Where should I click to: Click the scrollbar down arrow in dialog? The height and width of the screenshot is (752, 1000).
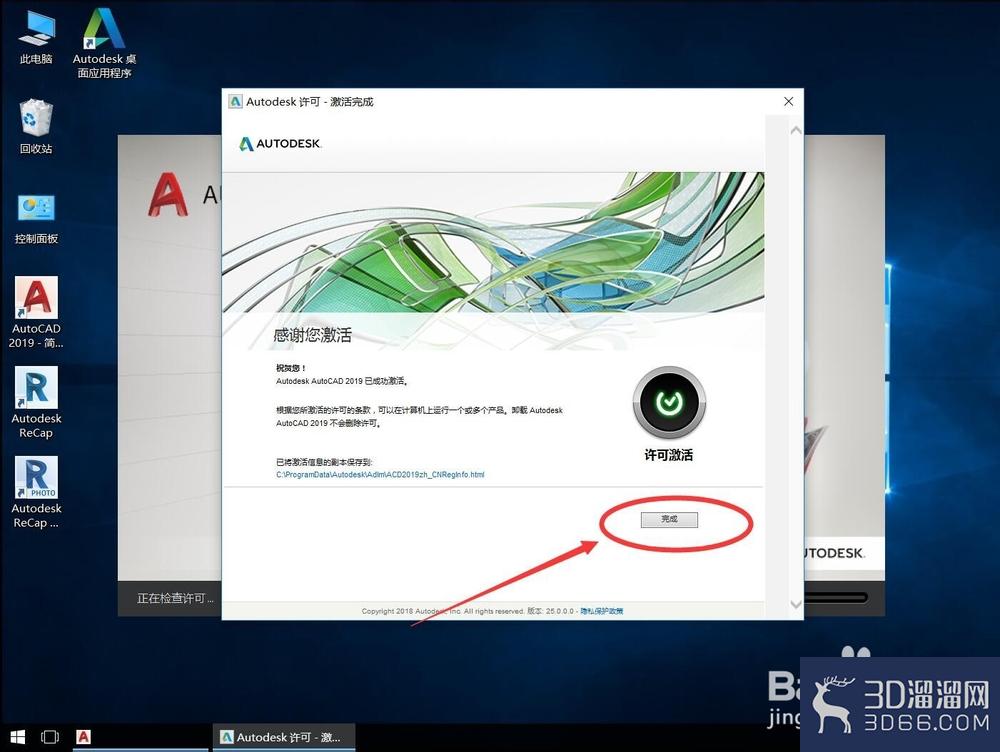[795, 603]
